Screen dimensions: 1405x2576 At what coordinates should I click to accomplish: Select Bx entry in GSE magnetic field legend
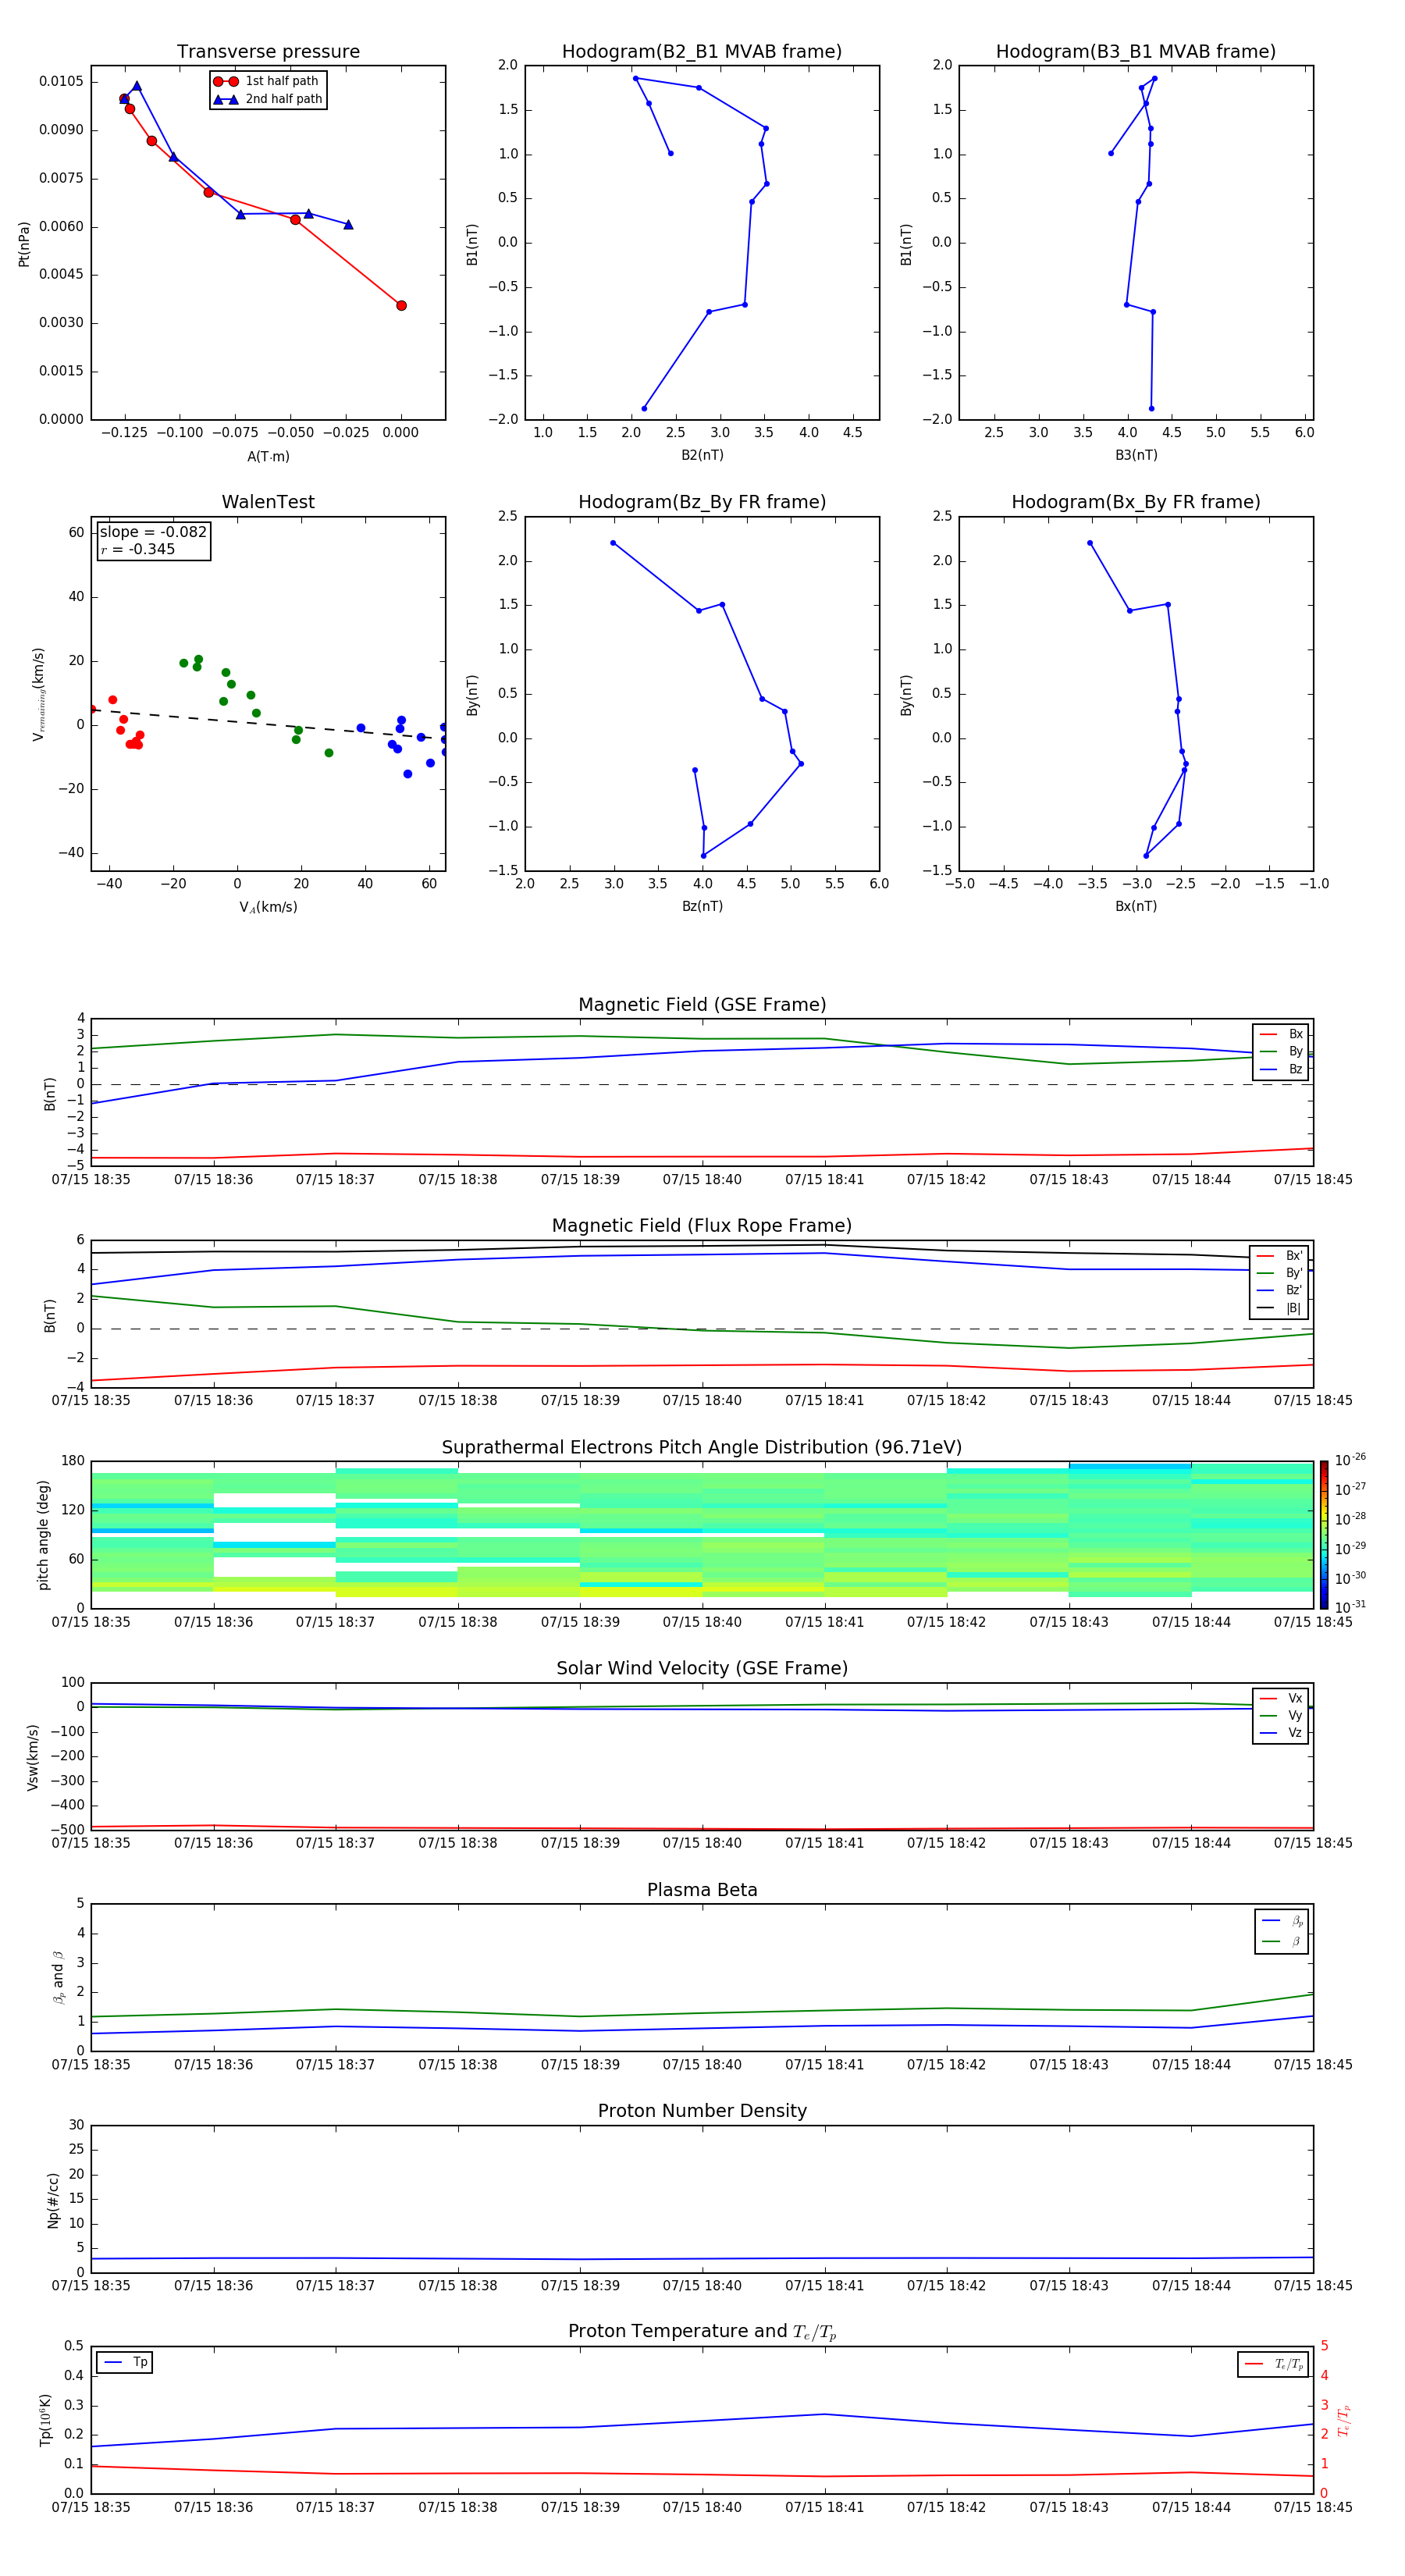[1281, 1034]
